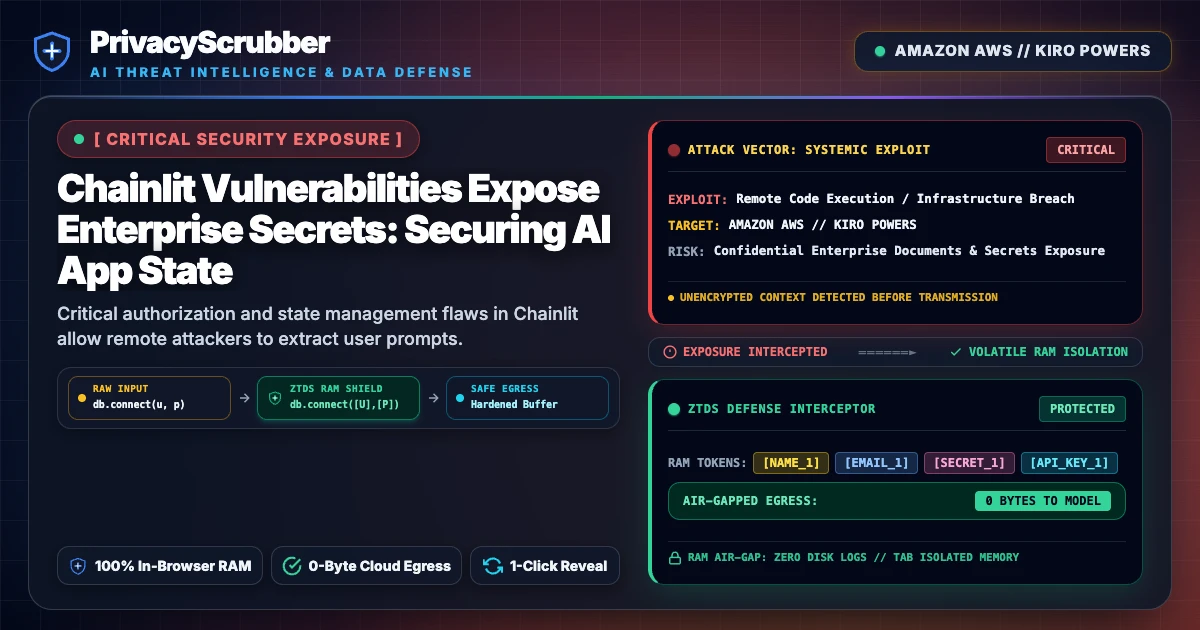Click the green dot beside ZTDS DEFENSE INTERCEPTOR
This screenshot has width=1200, height=630.
(673, 409)
